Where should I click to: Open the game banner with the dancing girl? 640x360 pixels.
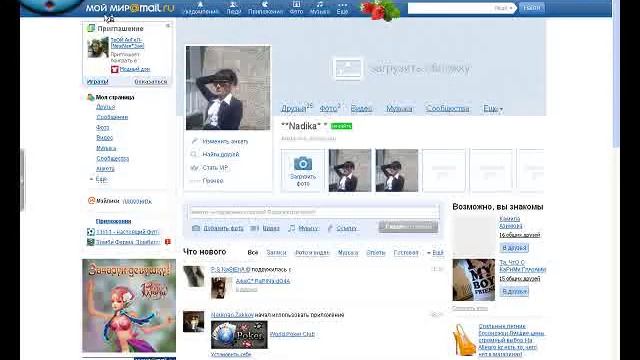129,305
